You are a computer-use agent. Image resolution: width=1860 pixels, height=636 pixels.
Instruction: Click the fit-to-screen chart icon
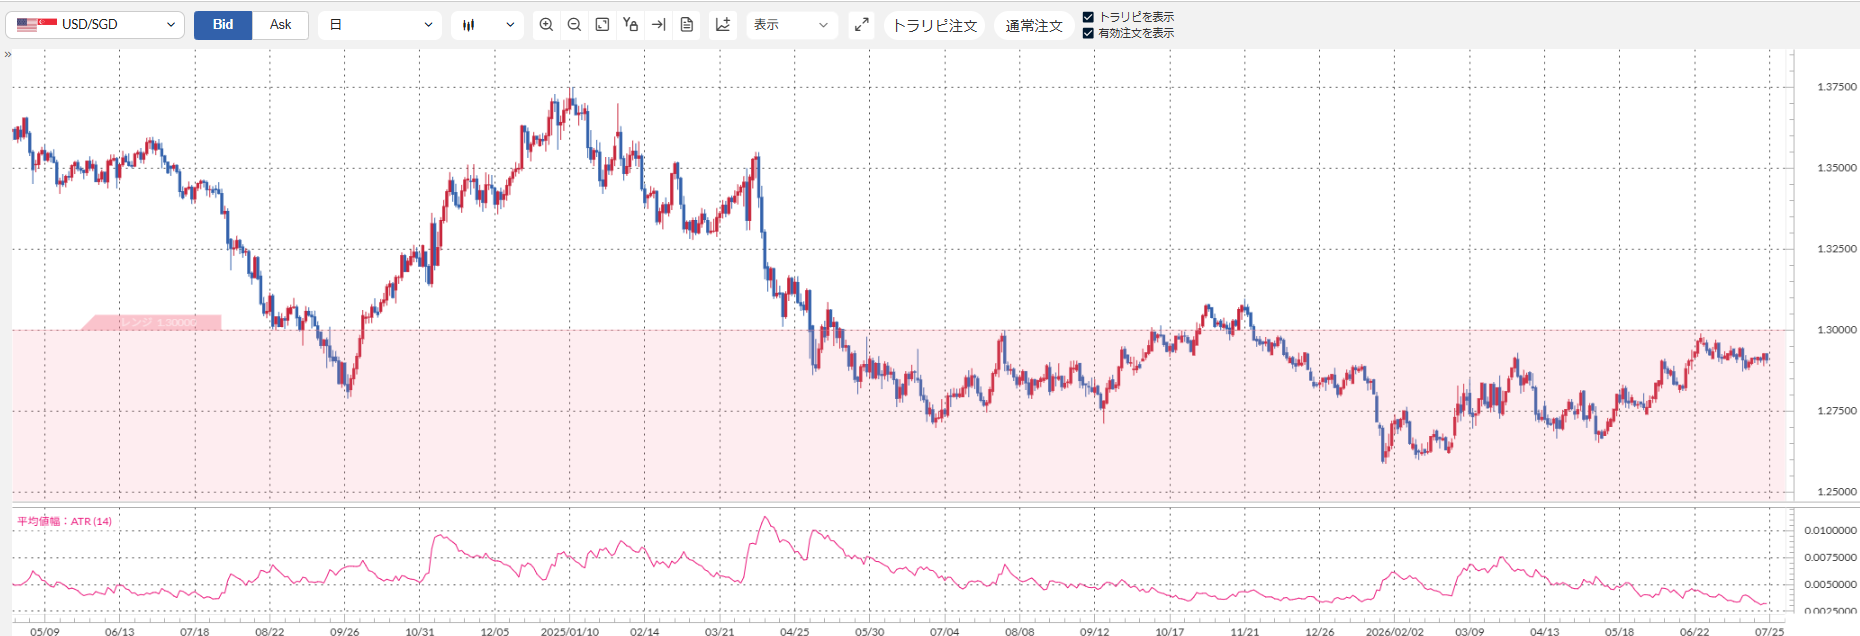pos(602,25)
